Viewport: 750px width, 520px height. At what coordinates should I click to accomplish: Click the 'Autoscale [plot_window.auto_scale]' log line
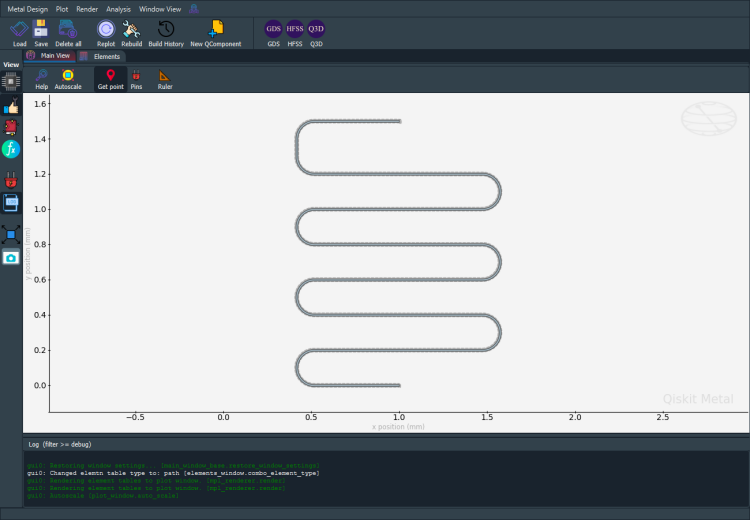tap(103, 496)
